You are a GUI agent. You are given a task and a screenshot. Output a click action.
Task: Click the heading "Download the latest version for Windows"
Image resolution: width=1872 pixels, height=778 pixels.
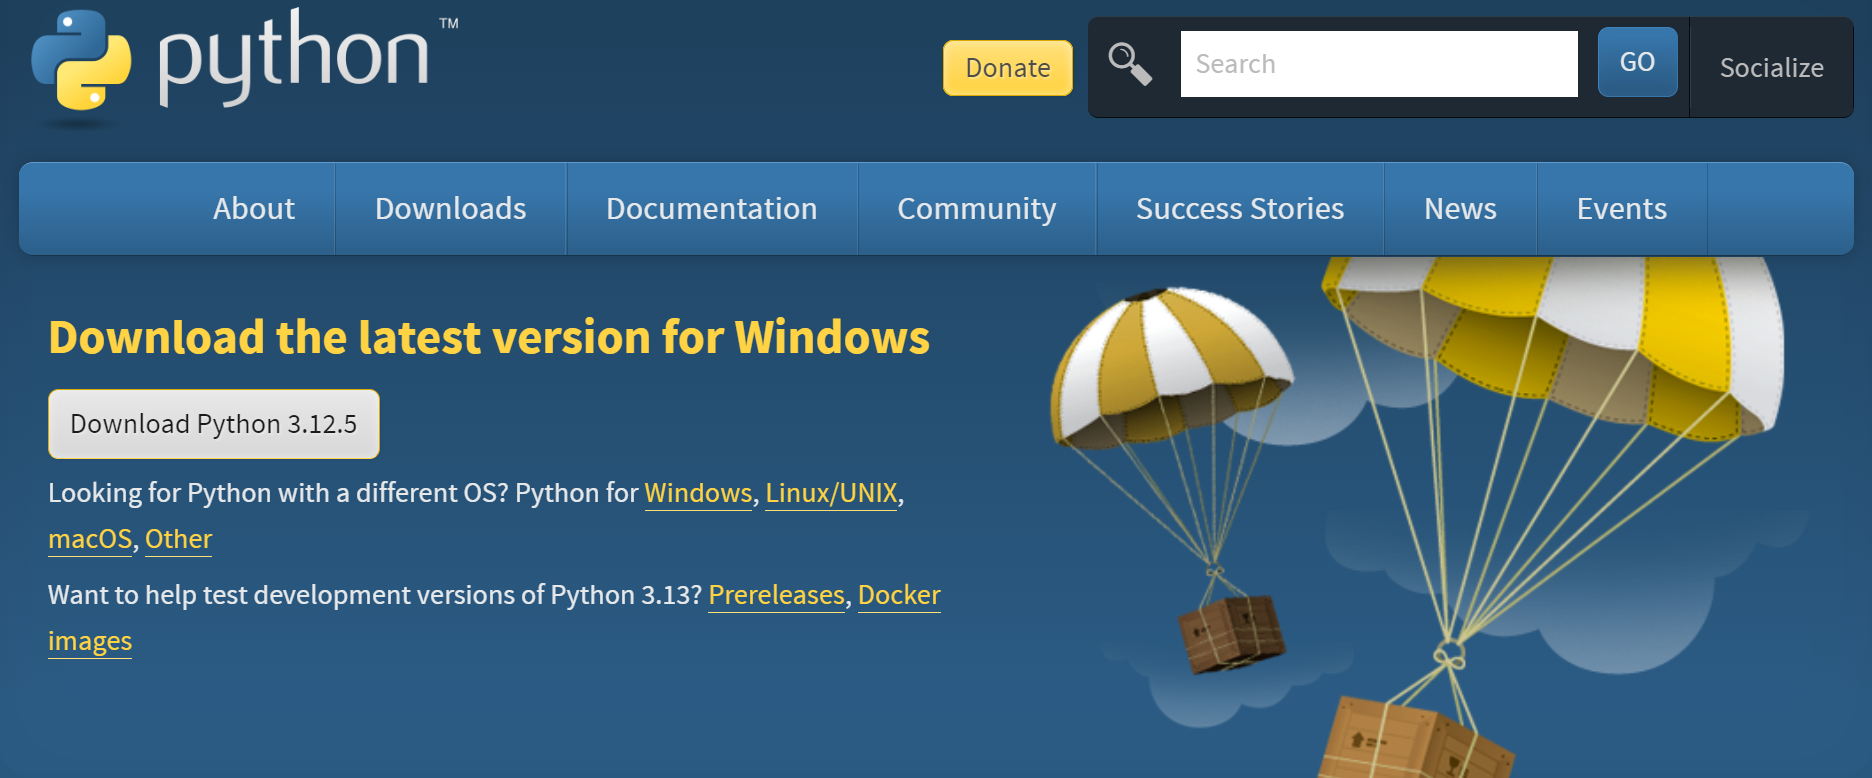[489, 337]
